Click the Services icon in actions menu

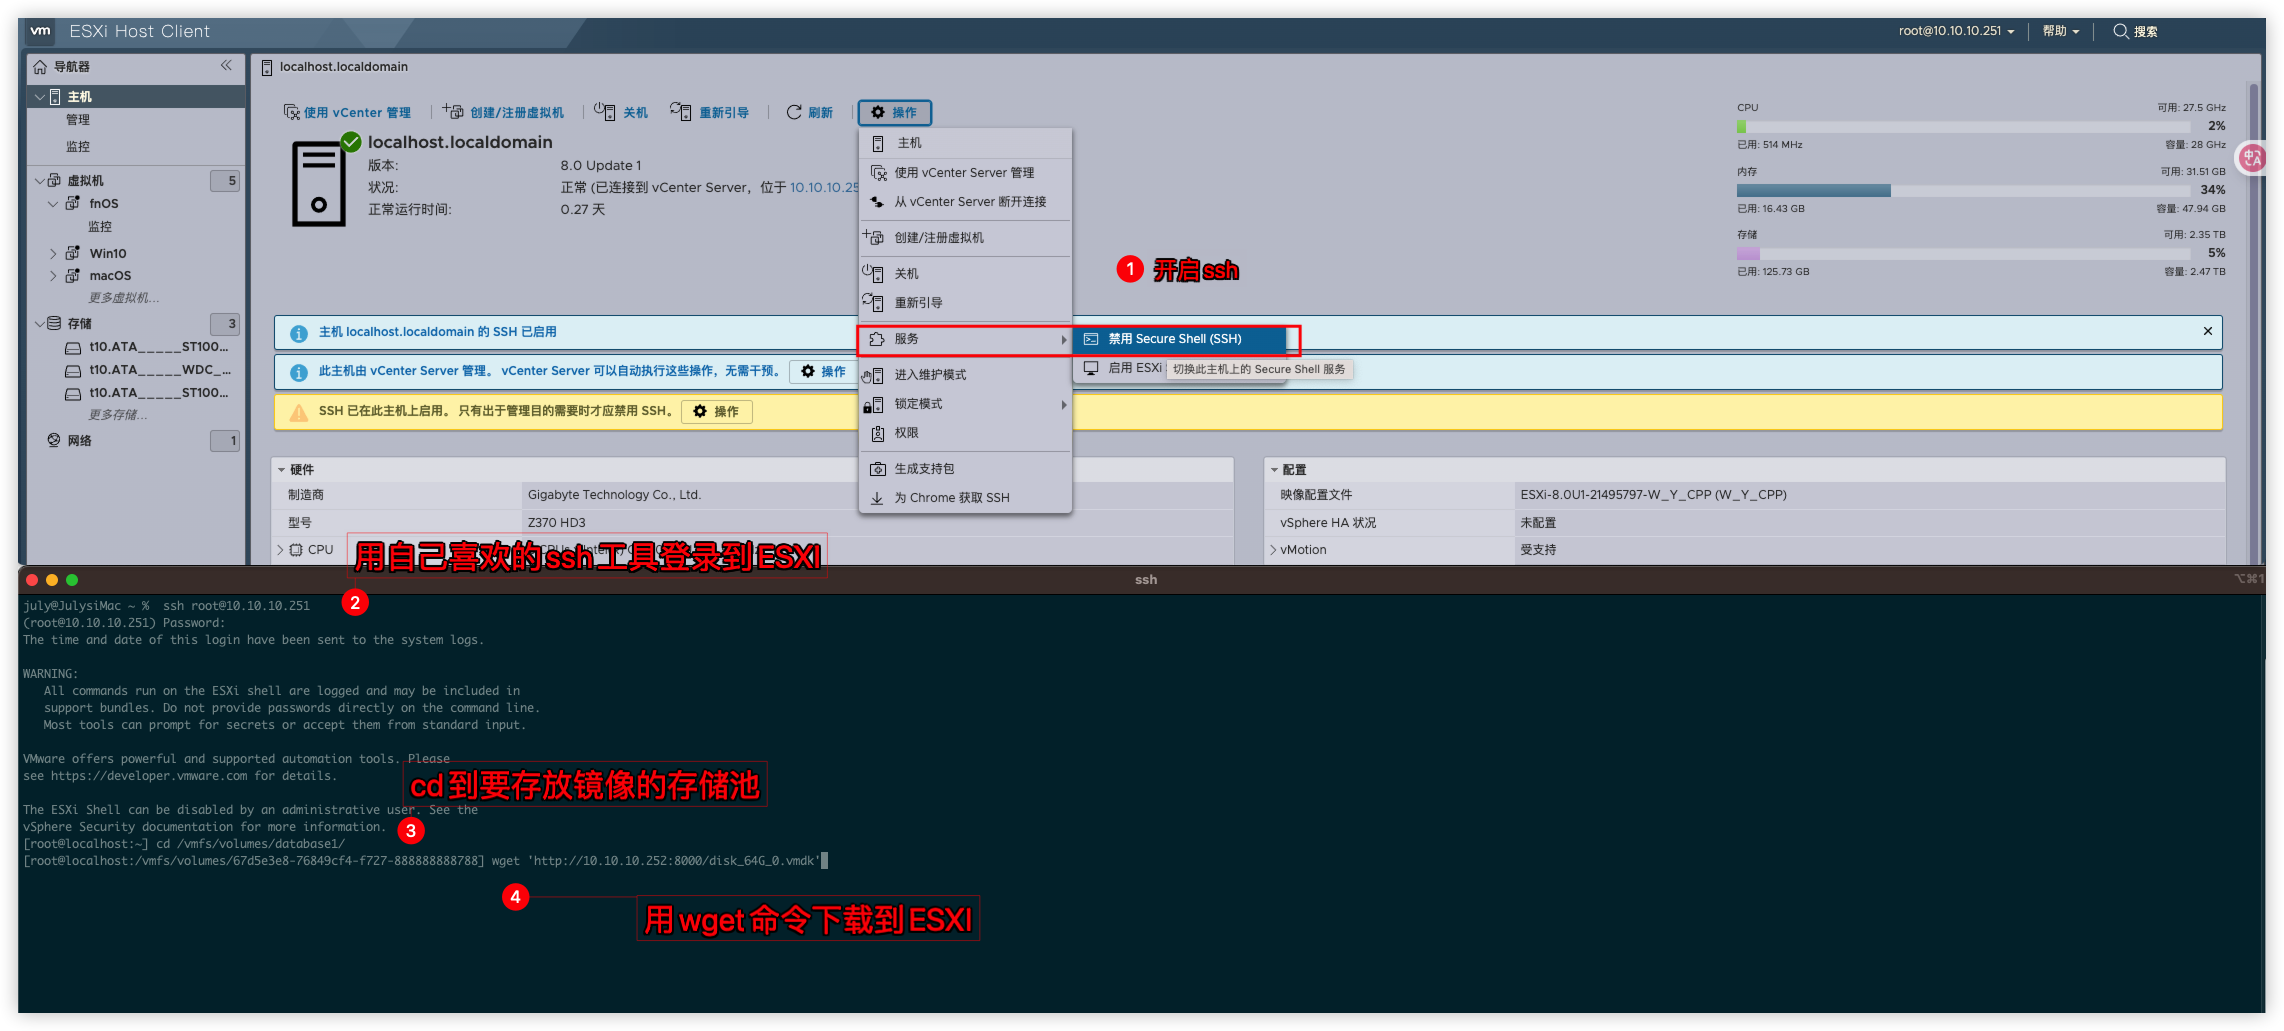[877, 339]
